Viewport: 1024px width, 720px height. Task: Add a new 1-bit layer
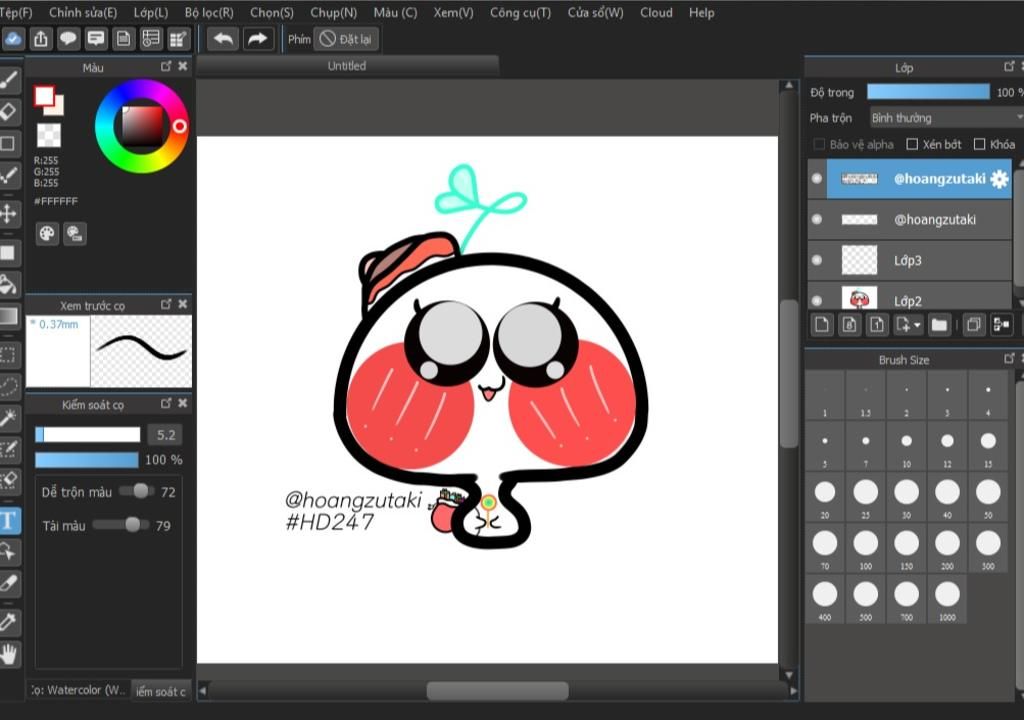876,325
